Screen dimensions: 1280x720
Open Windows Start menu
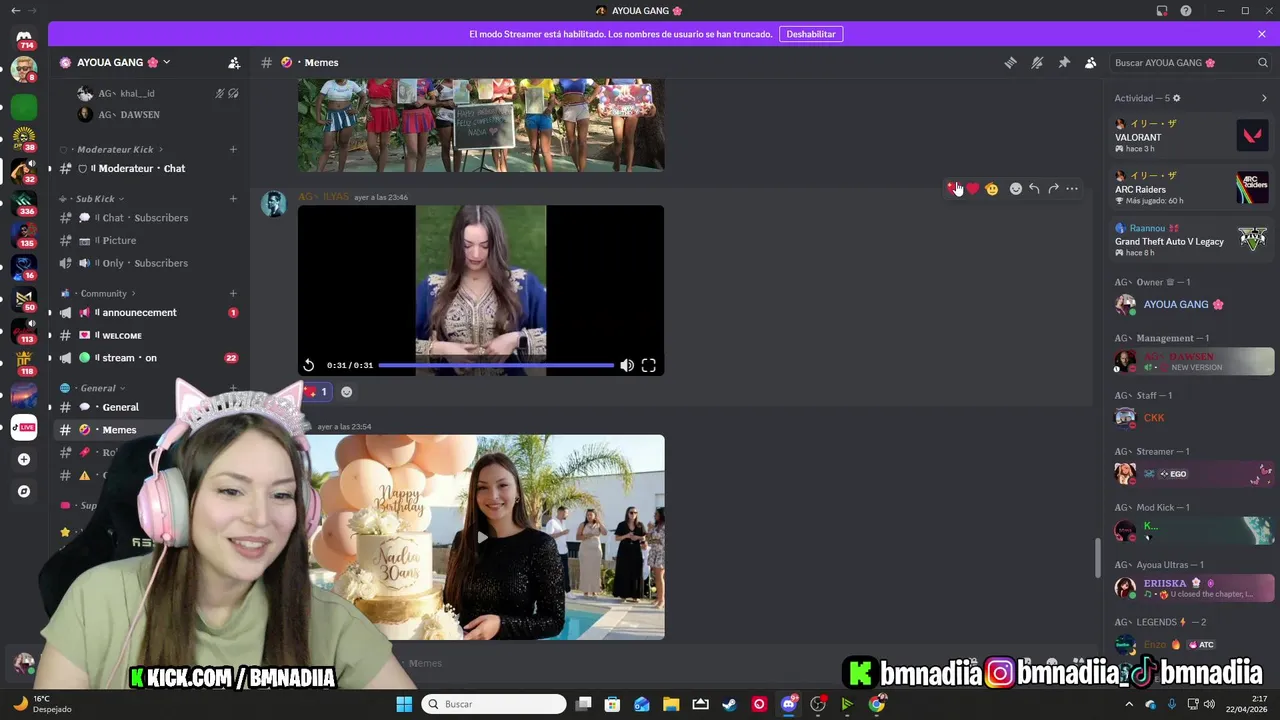(x=404, y=704)
